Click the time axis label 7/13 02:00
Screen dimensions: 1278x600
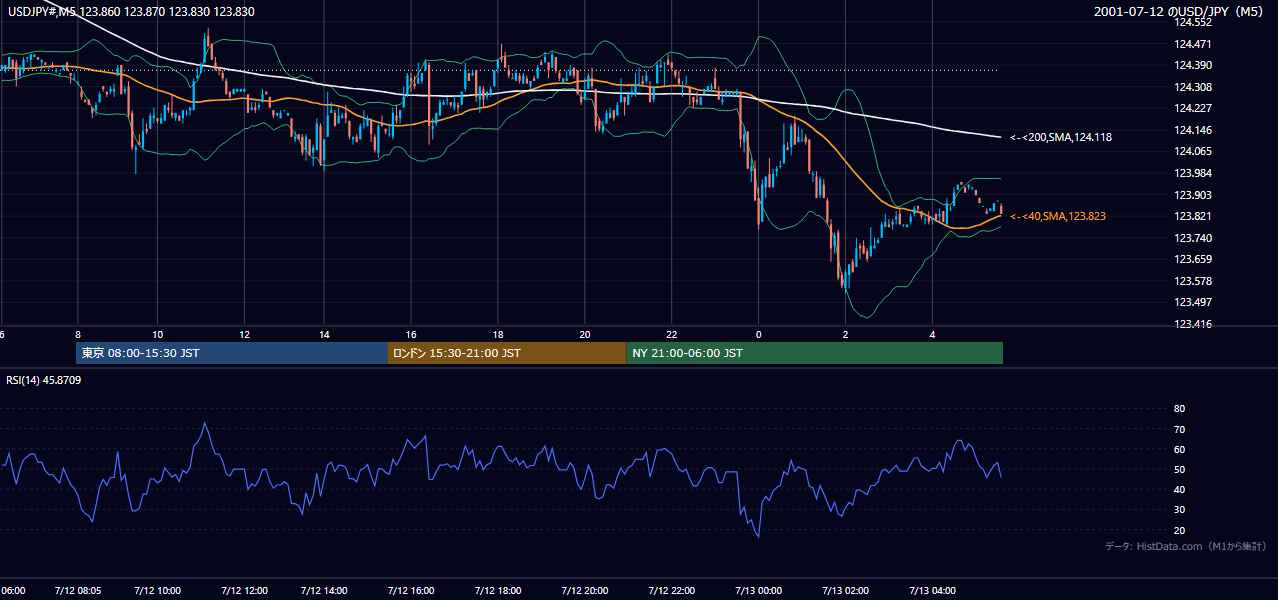pyautogui.click(x=845, y=590)
